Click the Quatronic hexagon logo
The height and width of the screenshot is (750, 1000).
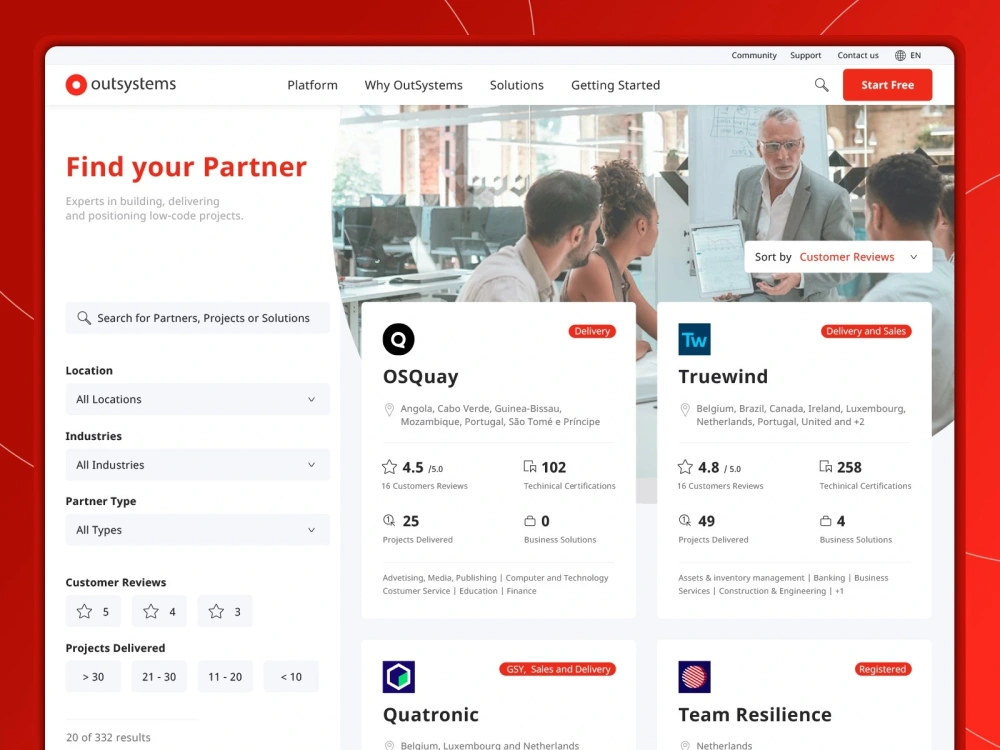[x=399, y=677]
